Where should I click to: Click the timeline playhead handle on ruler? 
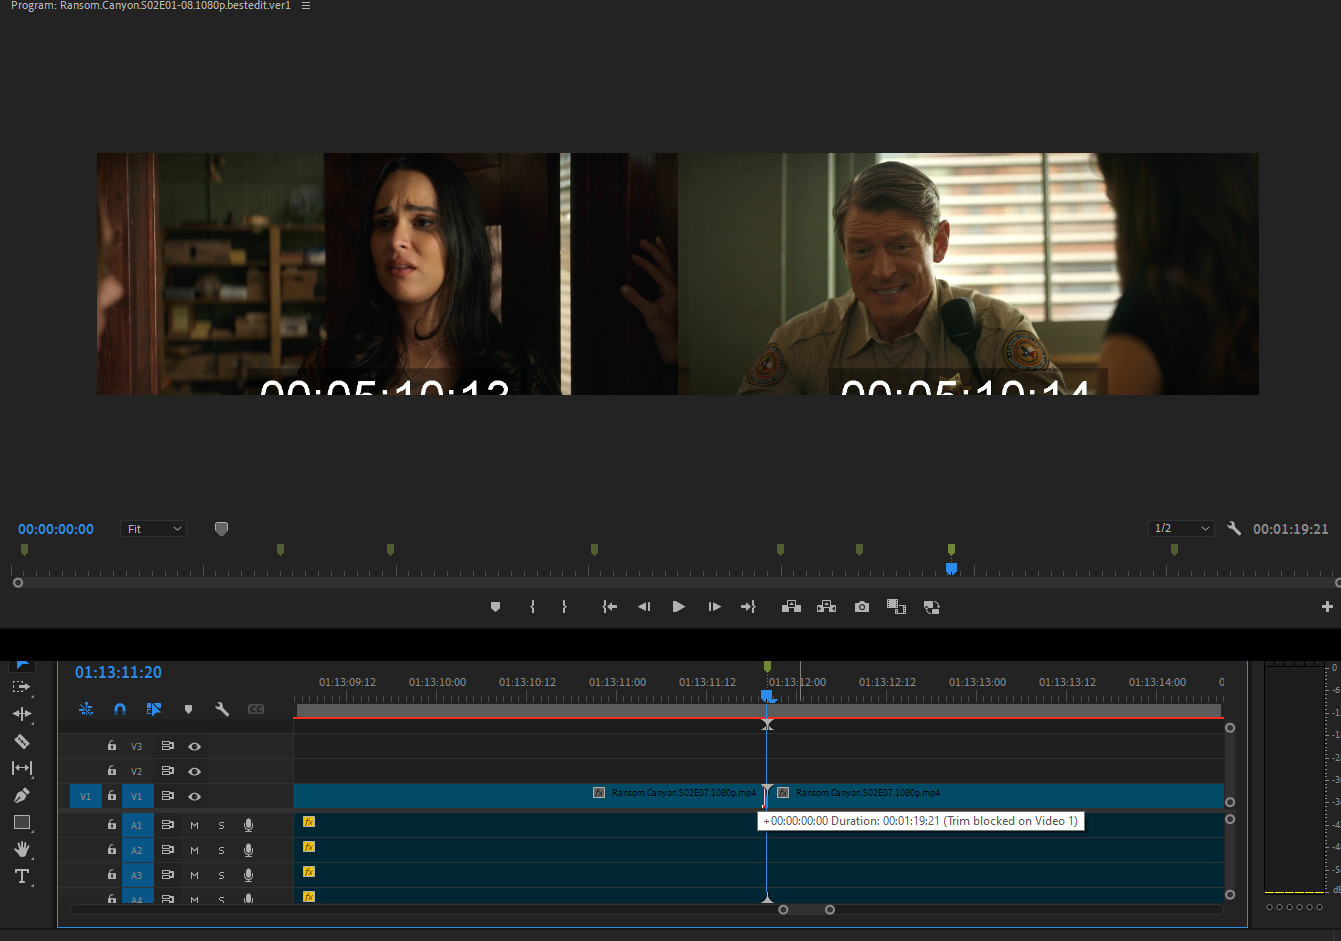click(767, 695)
